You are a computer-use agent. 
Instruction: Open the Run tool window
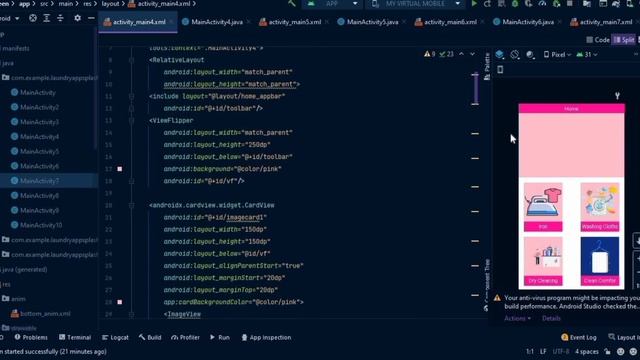click(x=220, y=338)
